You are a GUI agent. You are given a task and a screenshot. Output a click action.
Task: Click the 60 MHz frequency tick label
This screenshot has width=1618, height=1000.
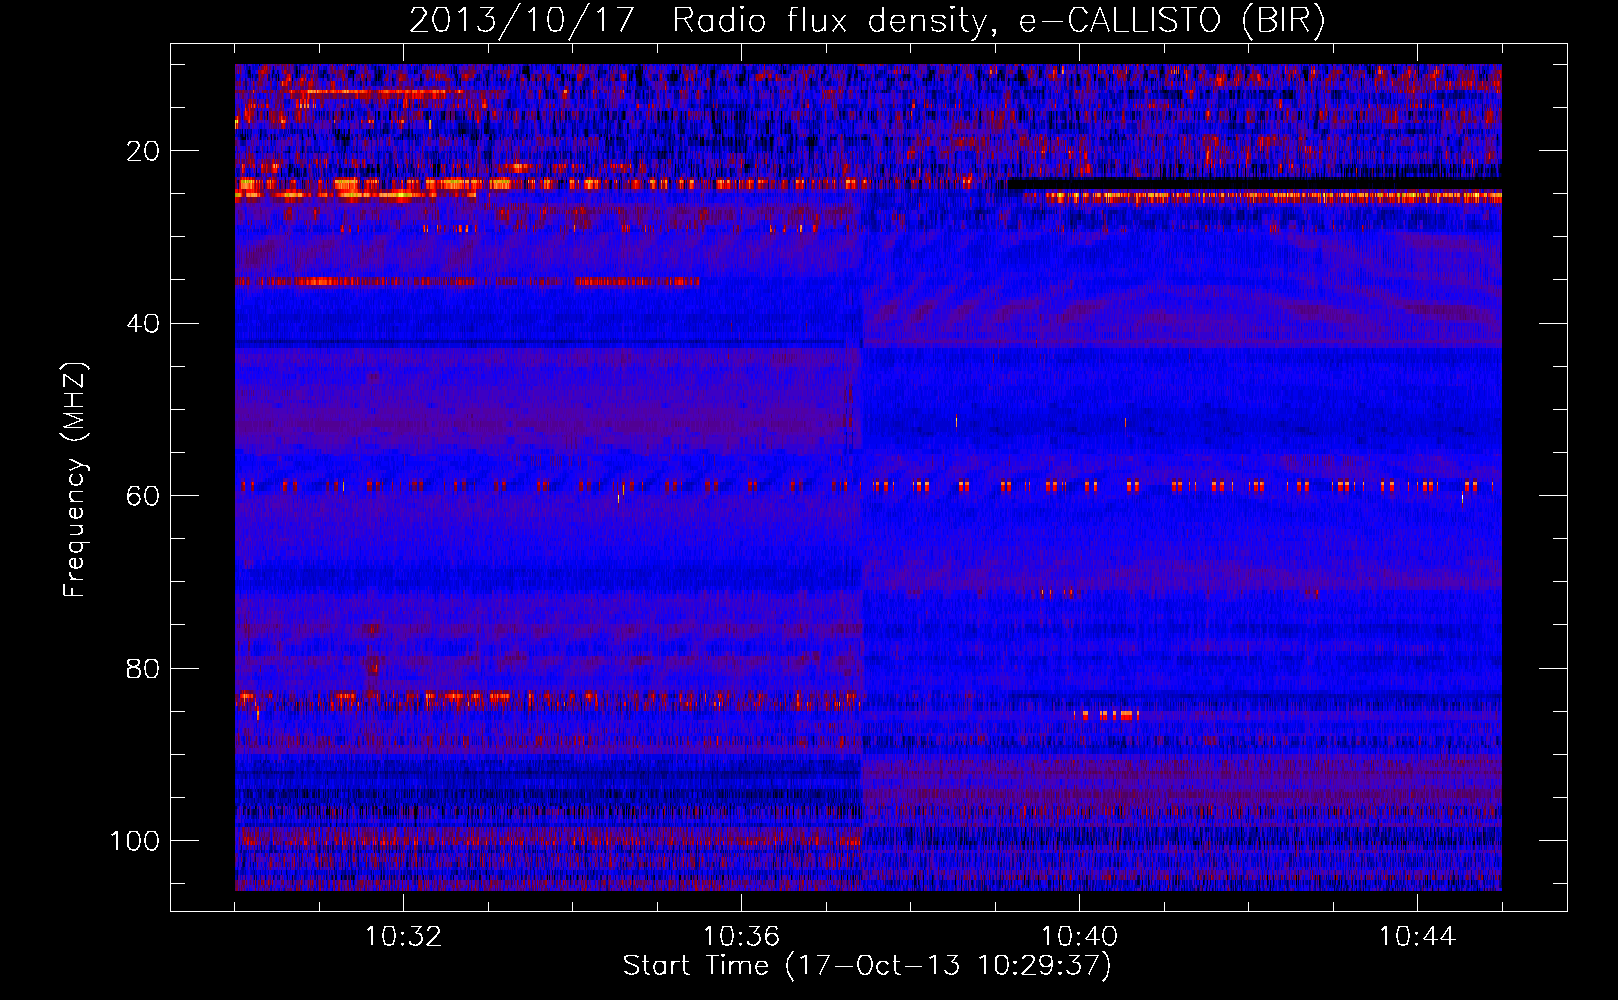coord(144,496)
